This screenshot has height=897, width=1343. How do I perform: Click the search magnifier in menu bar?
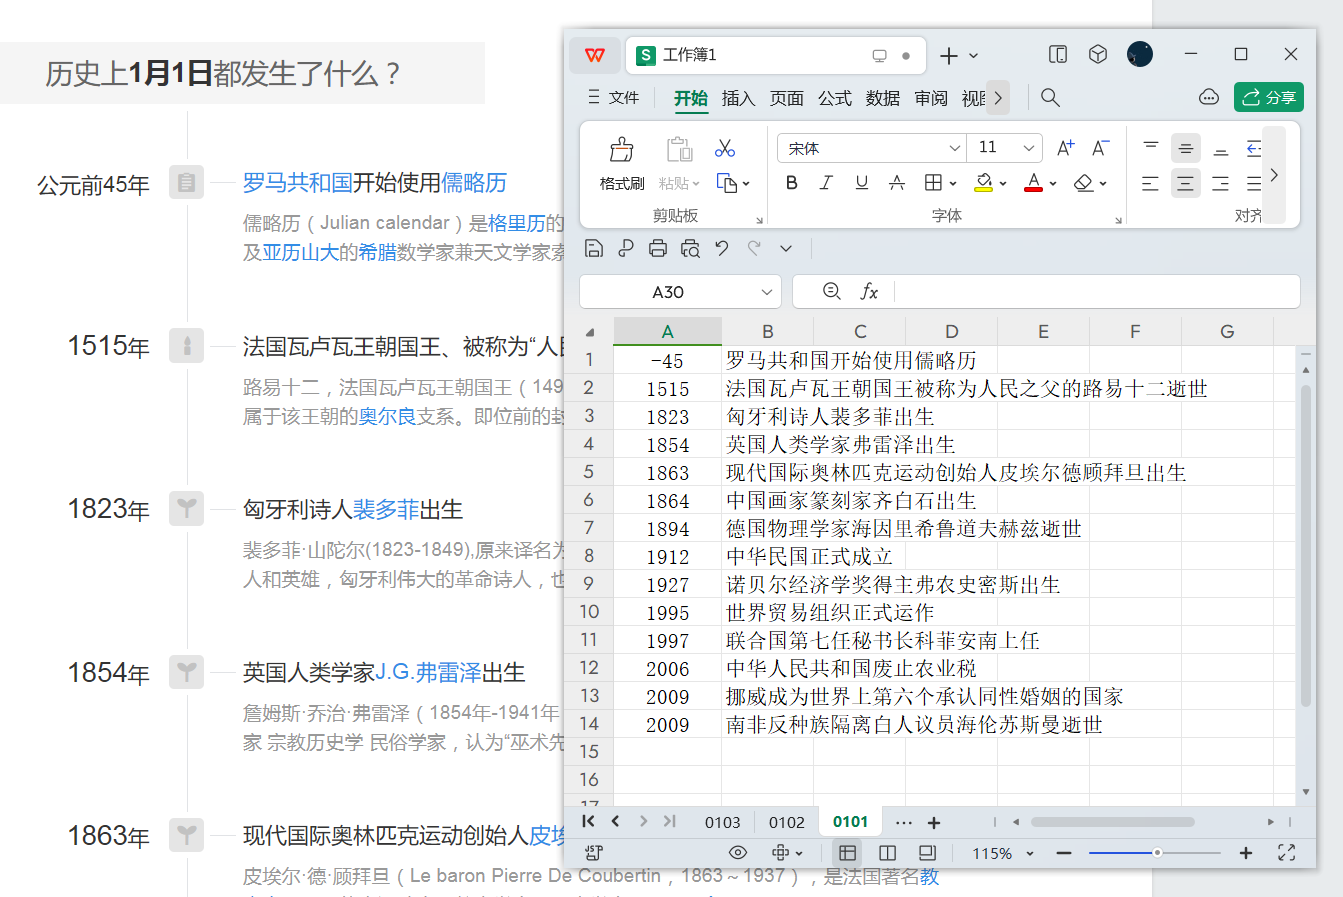coord(1050,97)
